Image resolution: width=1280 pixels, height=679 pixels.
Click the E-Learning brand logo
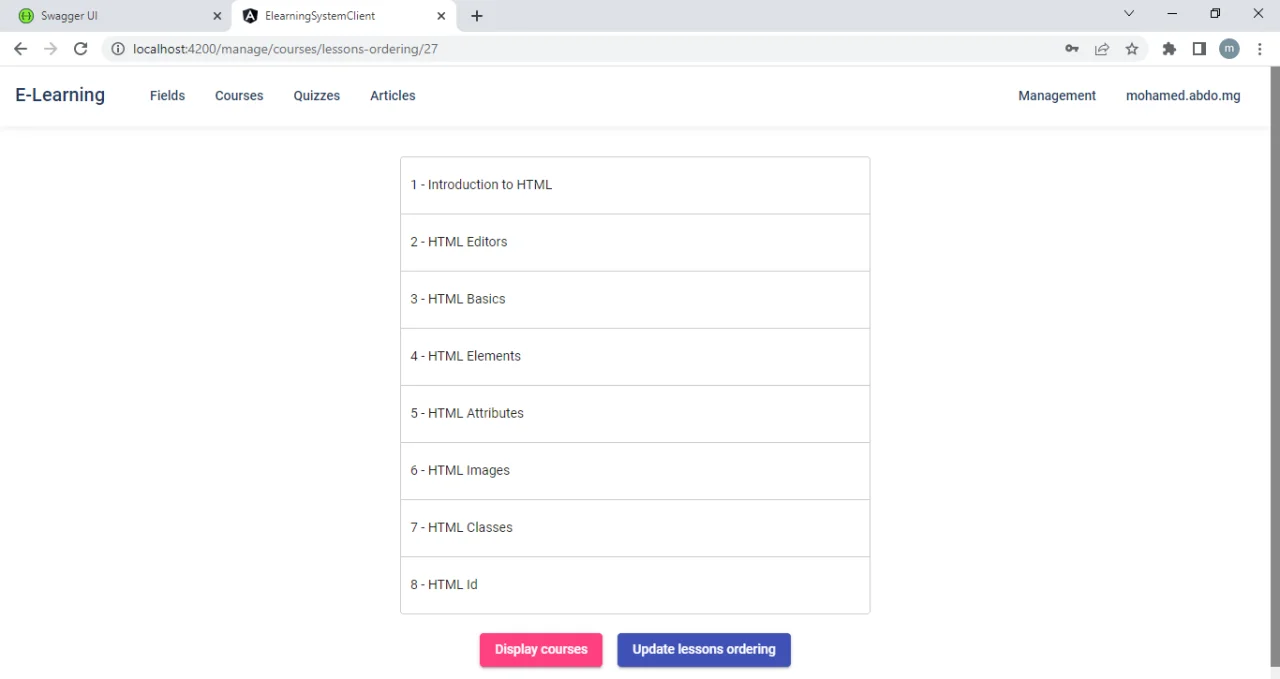[60, 95]
